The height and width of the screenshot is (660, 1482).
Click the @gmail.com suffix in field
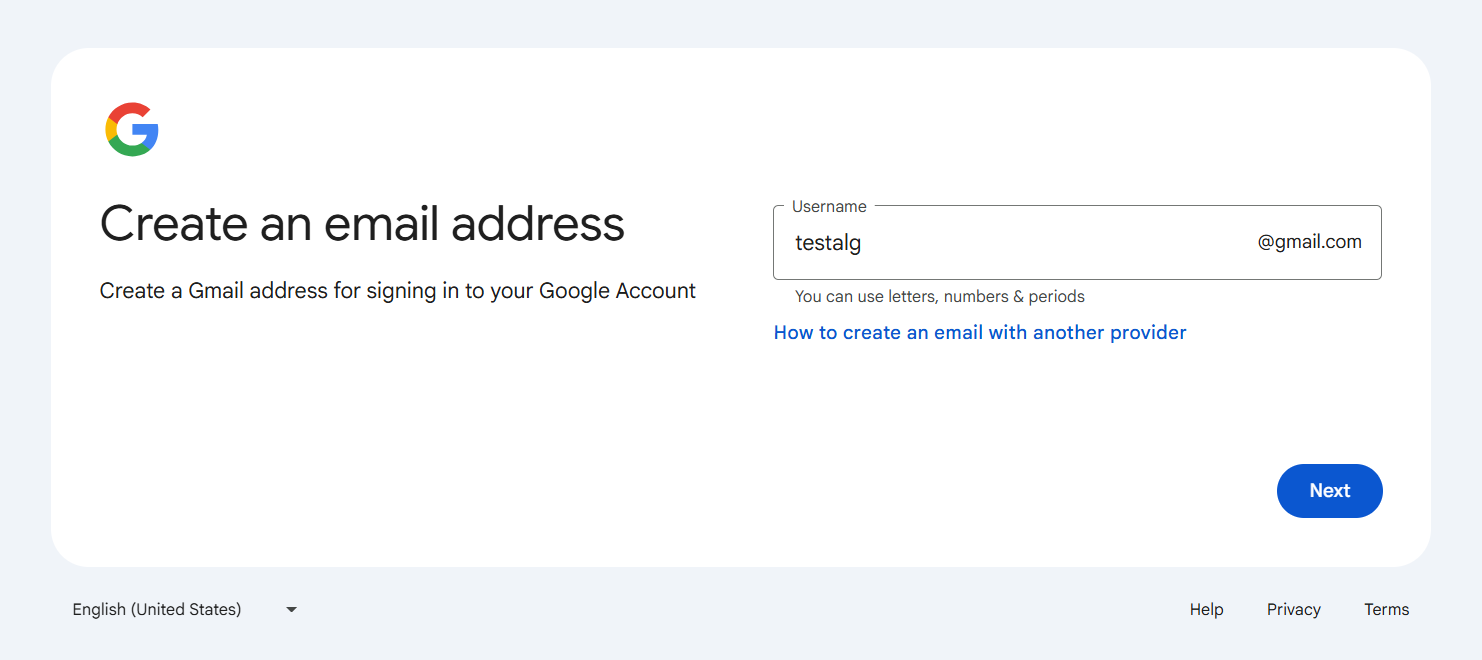point(1309,241)
